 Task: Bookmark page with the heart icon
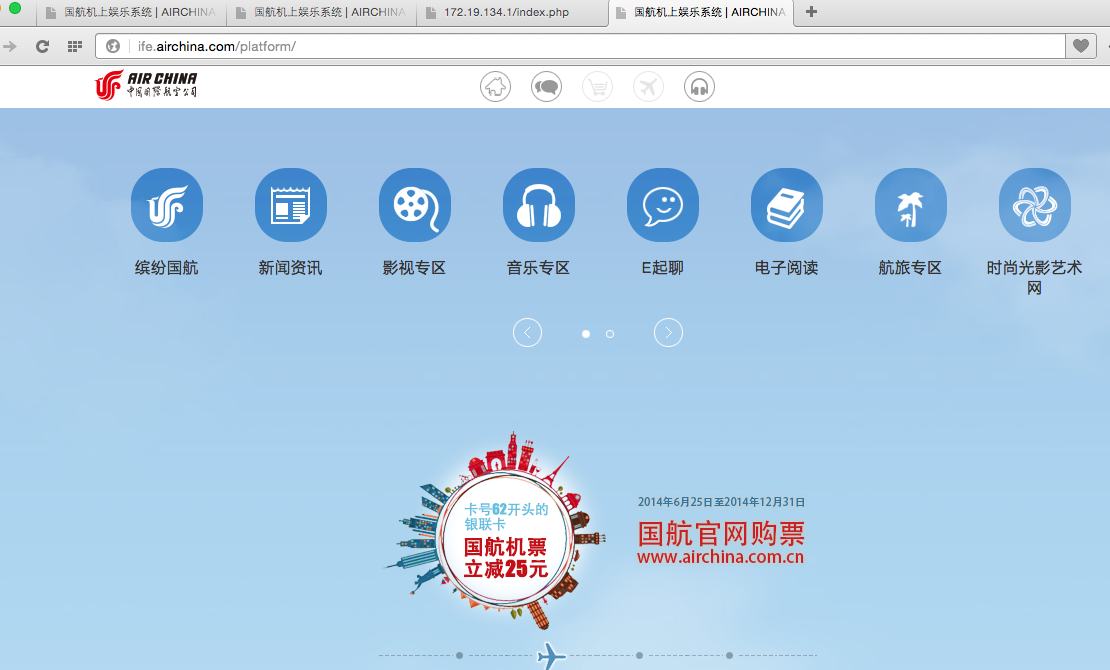coord(1081,46)
